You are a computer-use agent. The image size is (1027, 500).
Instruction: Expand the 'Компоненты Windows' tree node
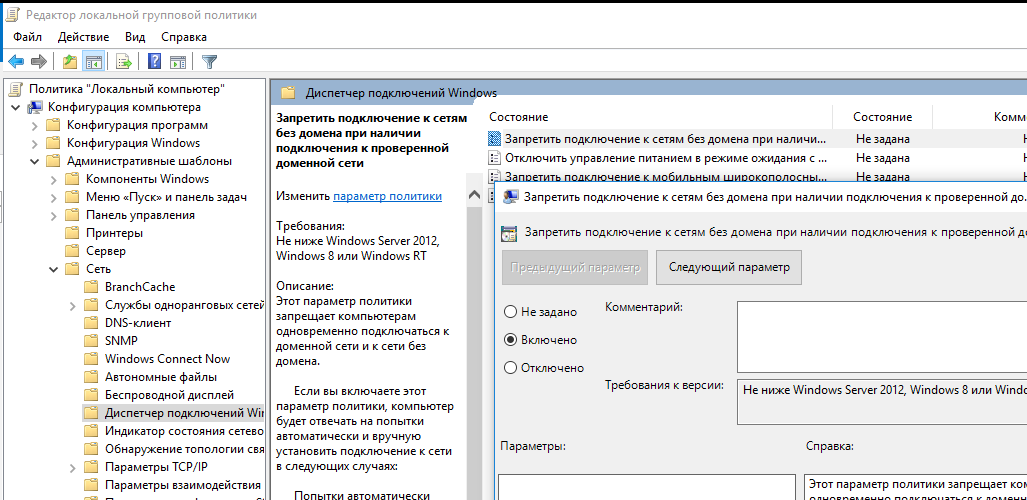point(51,179)
